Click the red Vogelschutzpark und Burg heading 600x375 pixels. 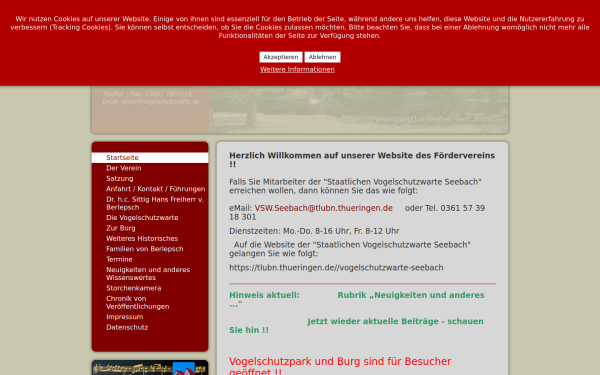tap(340, 366)
